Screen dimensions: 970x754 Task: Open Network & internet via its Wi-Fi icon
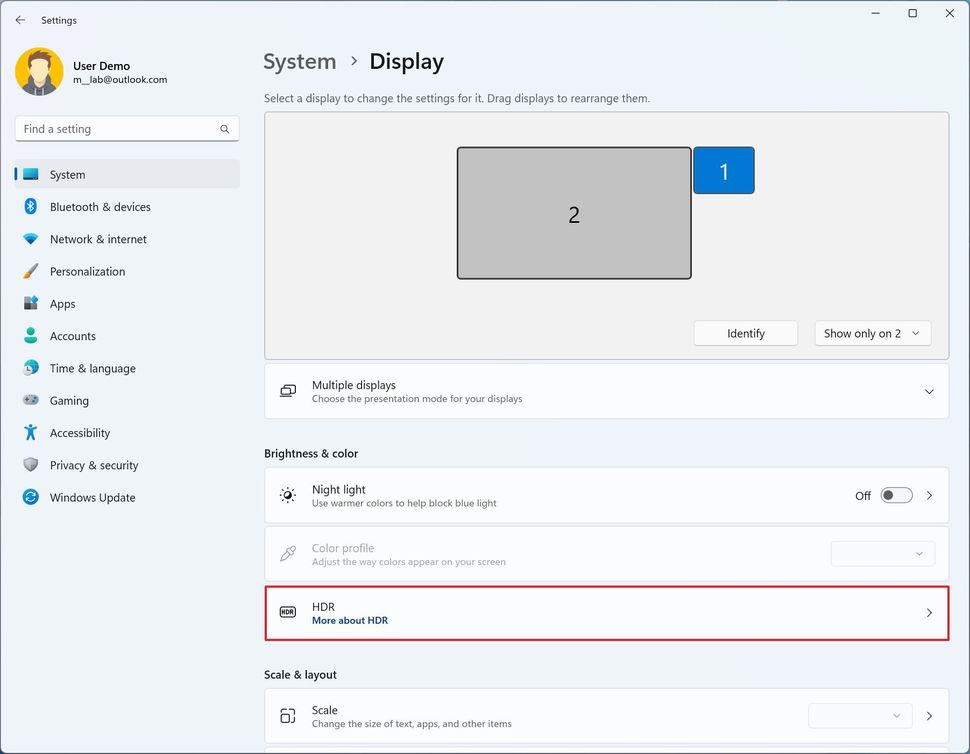pos(30,239)
